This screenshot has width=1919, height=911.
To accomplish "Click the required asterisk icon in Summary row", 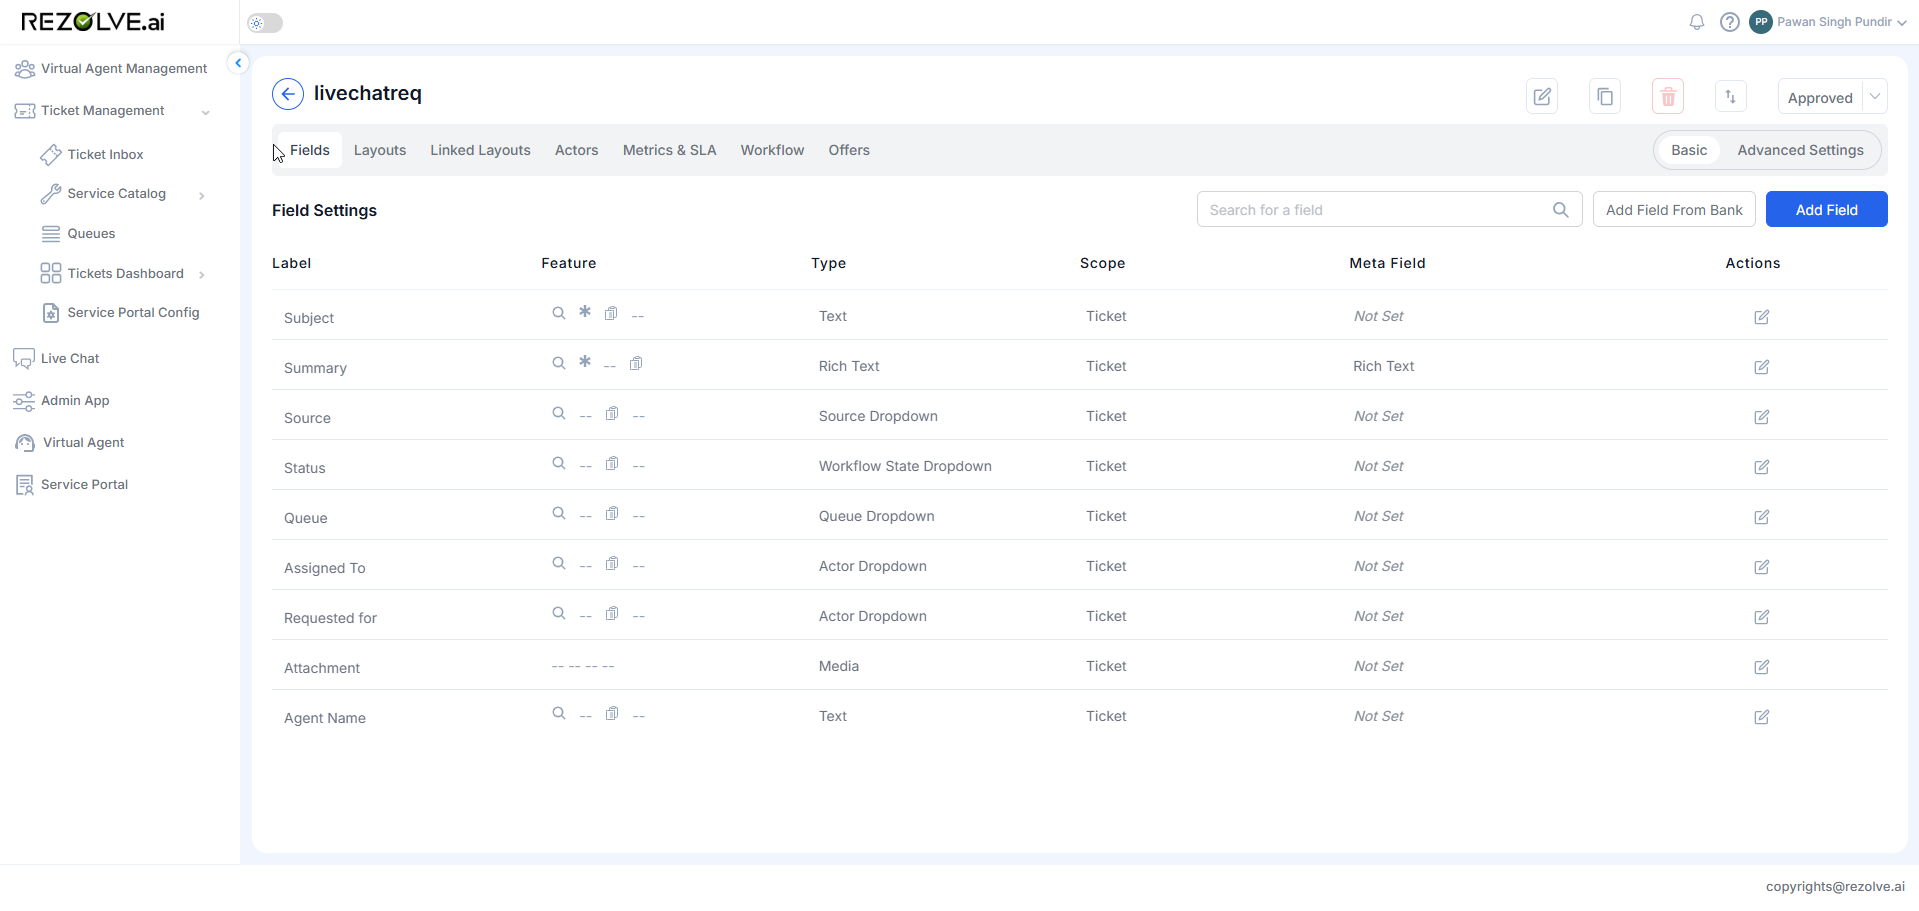I will [585, 362].
